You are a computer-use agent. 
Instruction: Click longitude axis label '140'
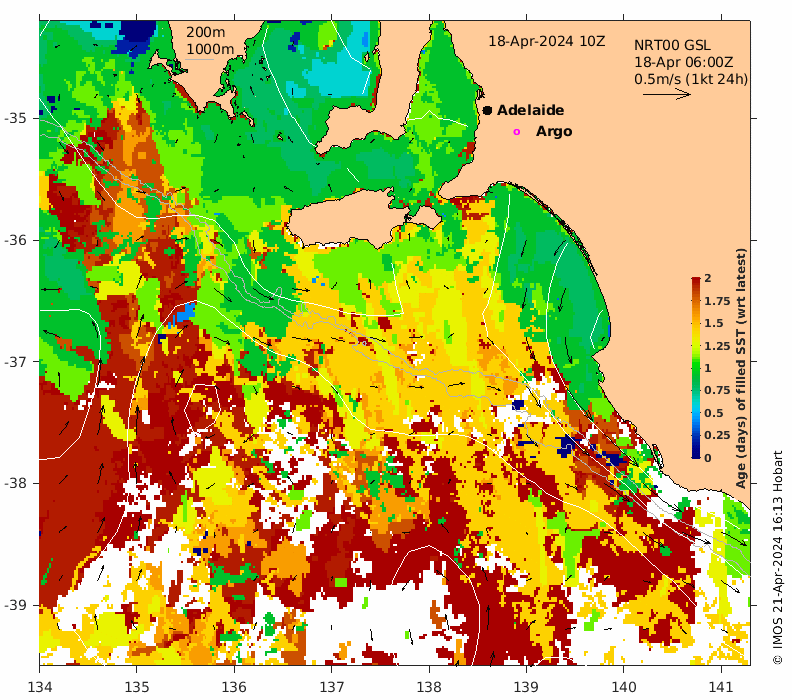(x=623, y=687)
